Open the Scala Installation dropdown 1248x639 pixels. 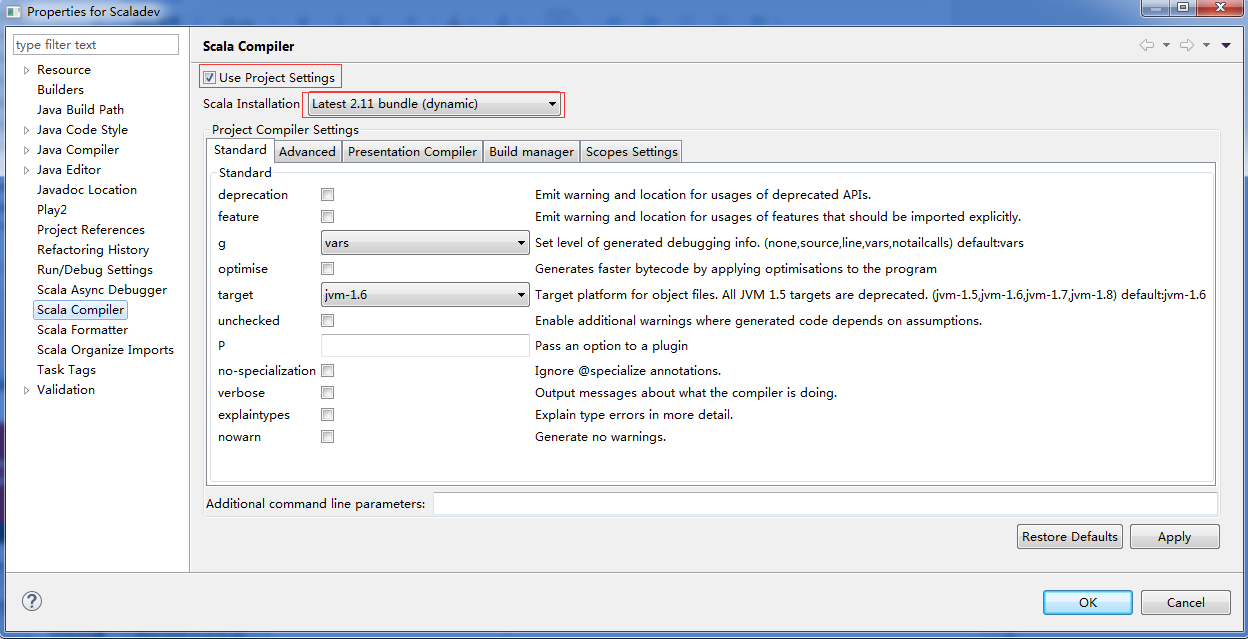click(434, 104)
